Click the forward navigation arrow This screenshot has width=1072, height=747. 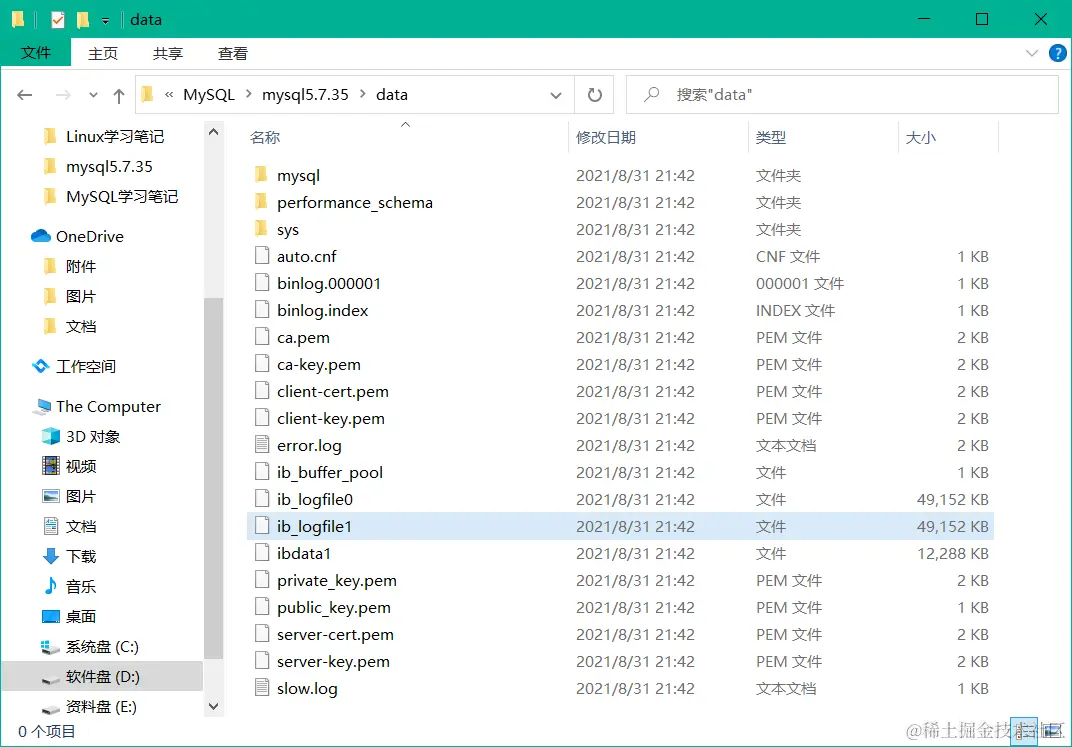pyautogui.click(x=63, y=95)
